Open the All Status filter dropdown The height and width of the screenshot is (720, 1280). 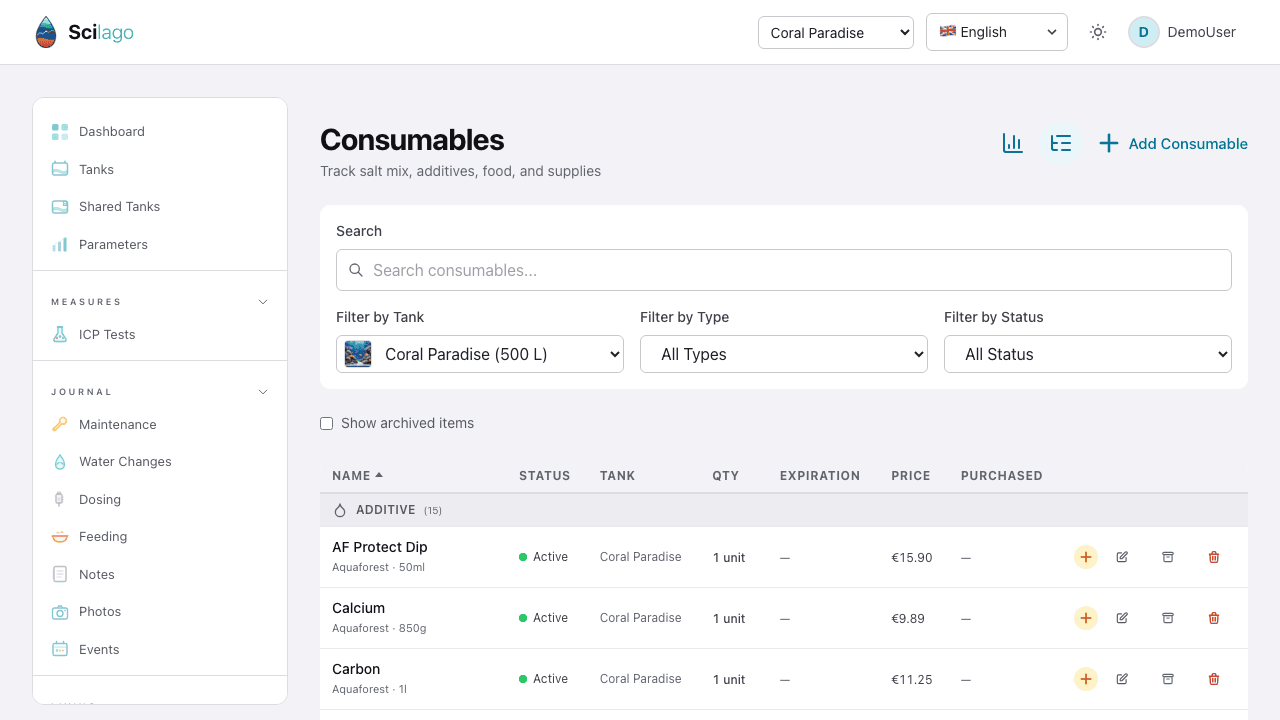pyautogui.click(x=1088, y=354)
